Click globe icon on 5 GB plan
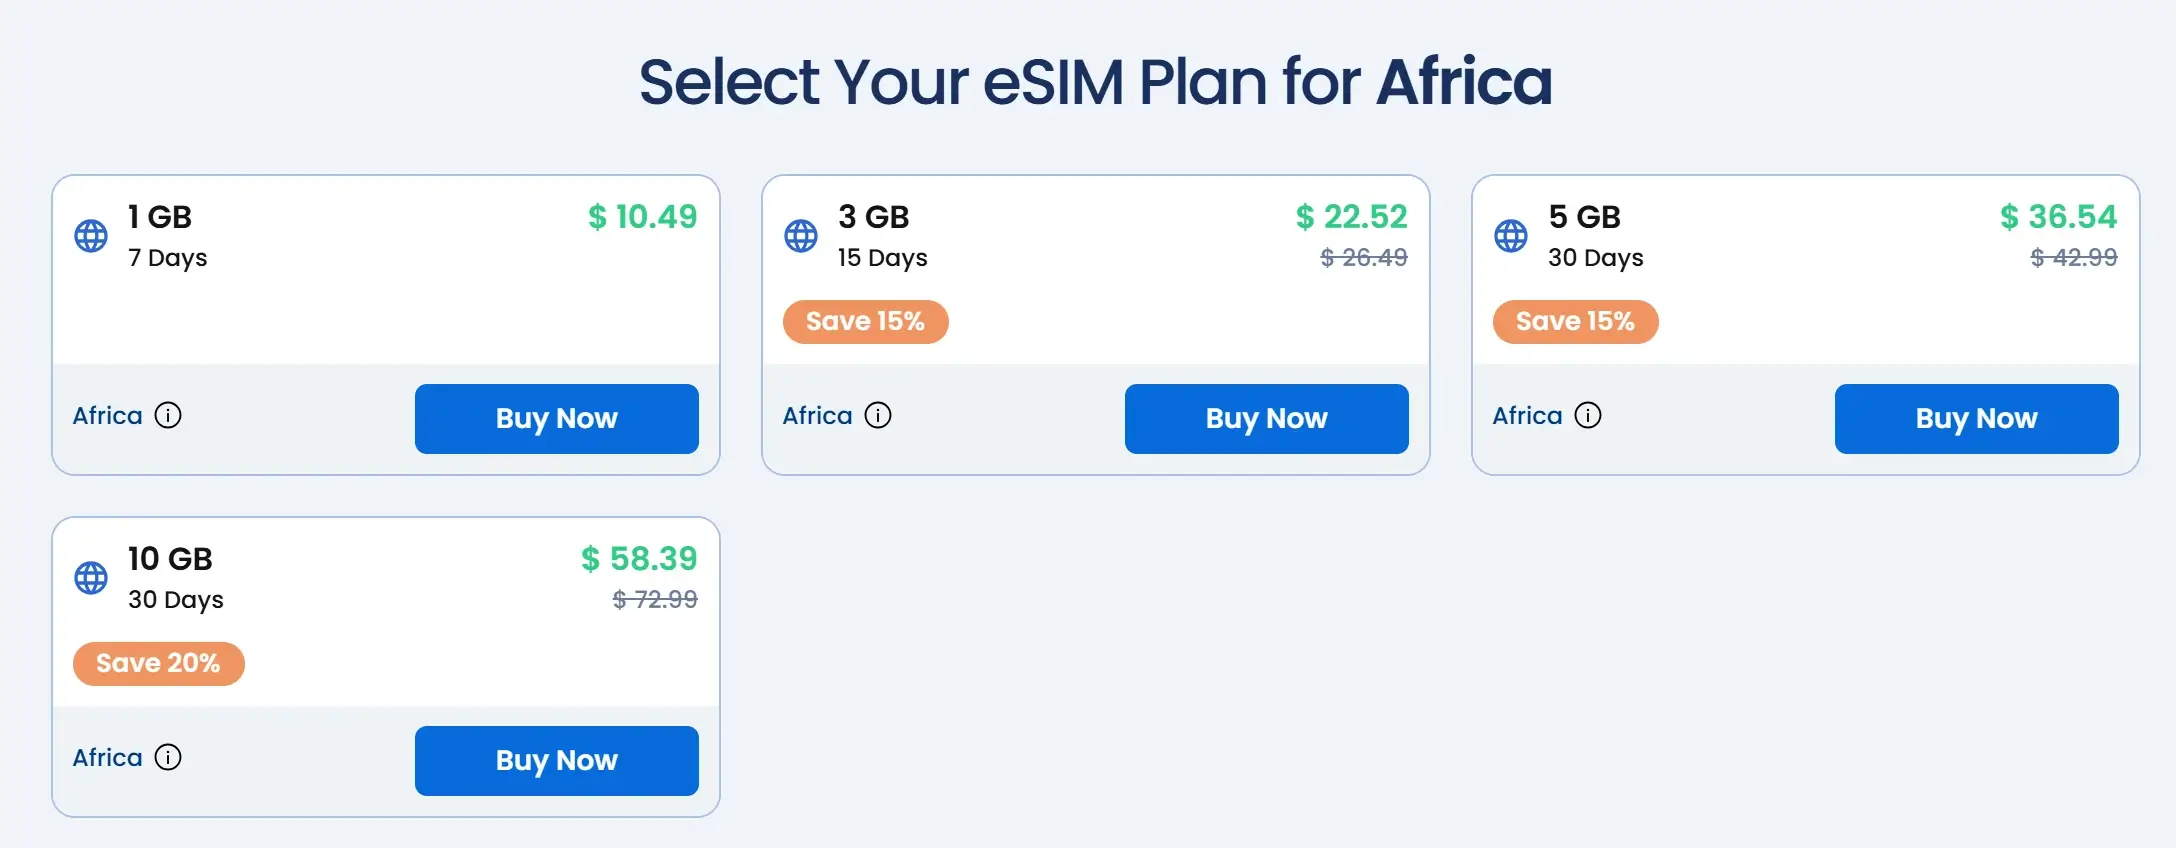This screenshot has height=848, width=2176. point(1511,236)
